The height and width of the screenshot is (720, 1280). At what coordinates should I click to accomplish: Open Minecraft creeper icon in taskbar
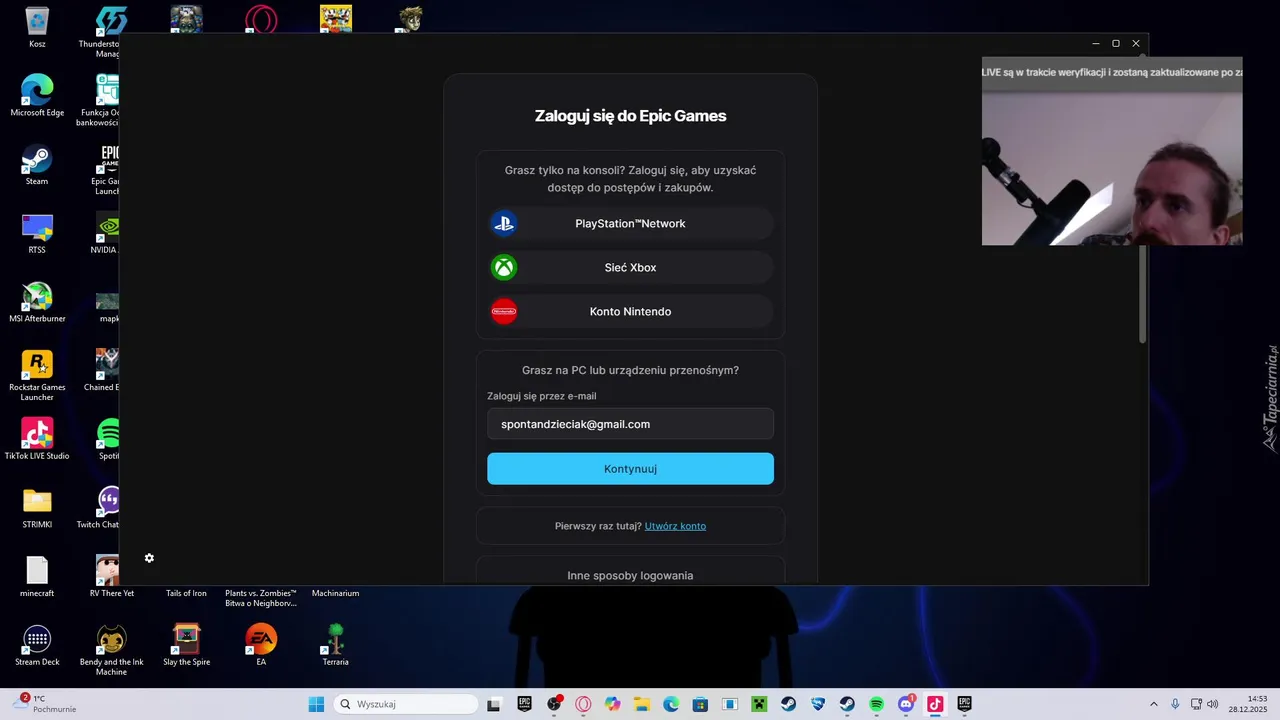click(x=759, y=704)
